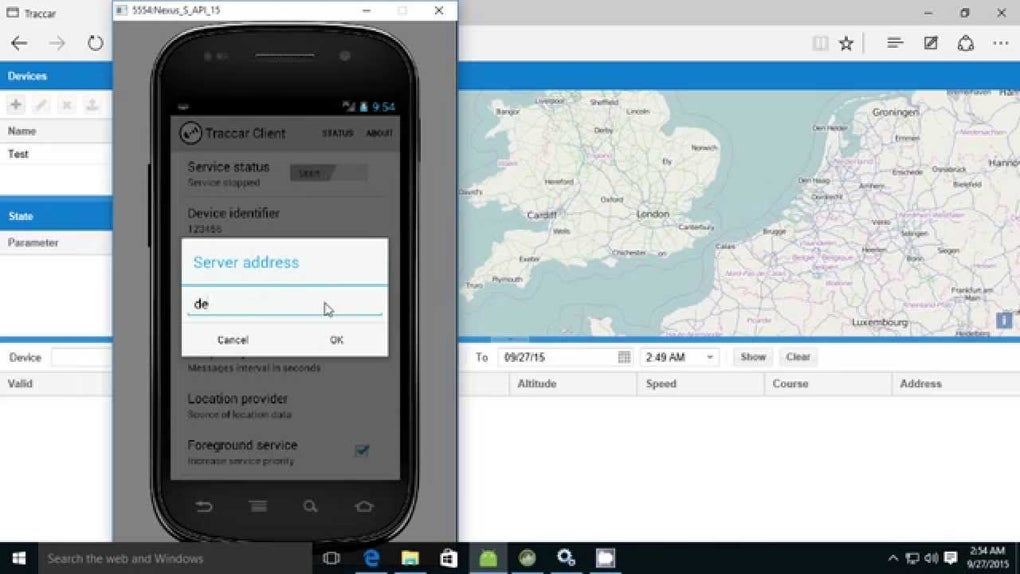Add a new device with plus icon

coord(16,105)
